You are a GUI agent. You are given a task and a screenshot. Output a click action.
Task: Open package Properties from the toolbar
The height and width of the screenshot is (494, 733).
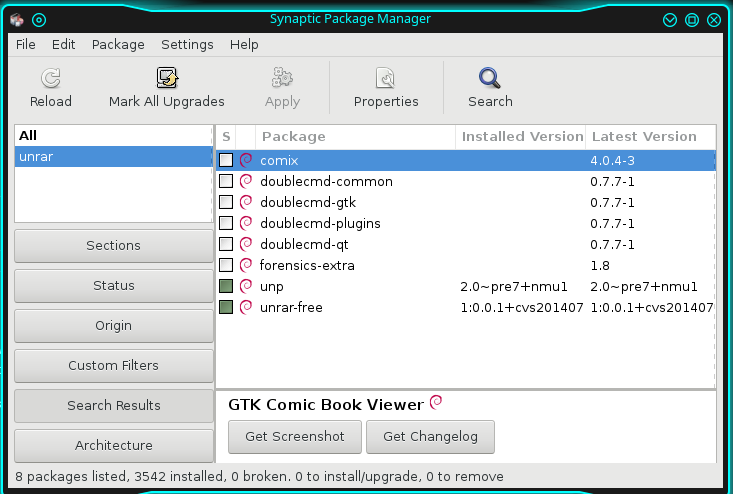[386, 79]
